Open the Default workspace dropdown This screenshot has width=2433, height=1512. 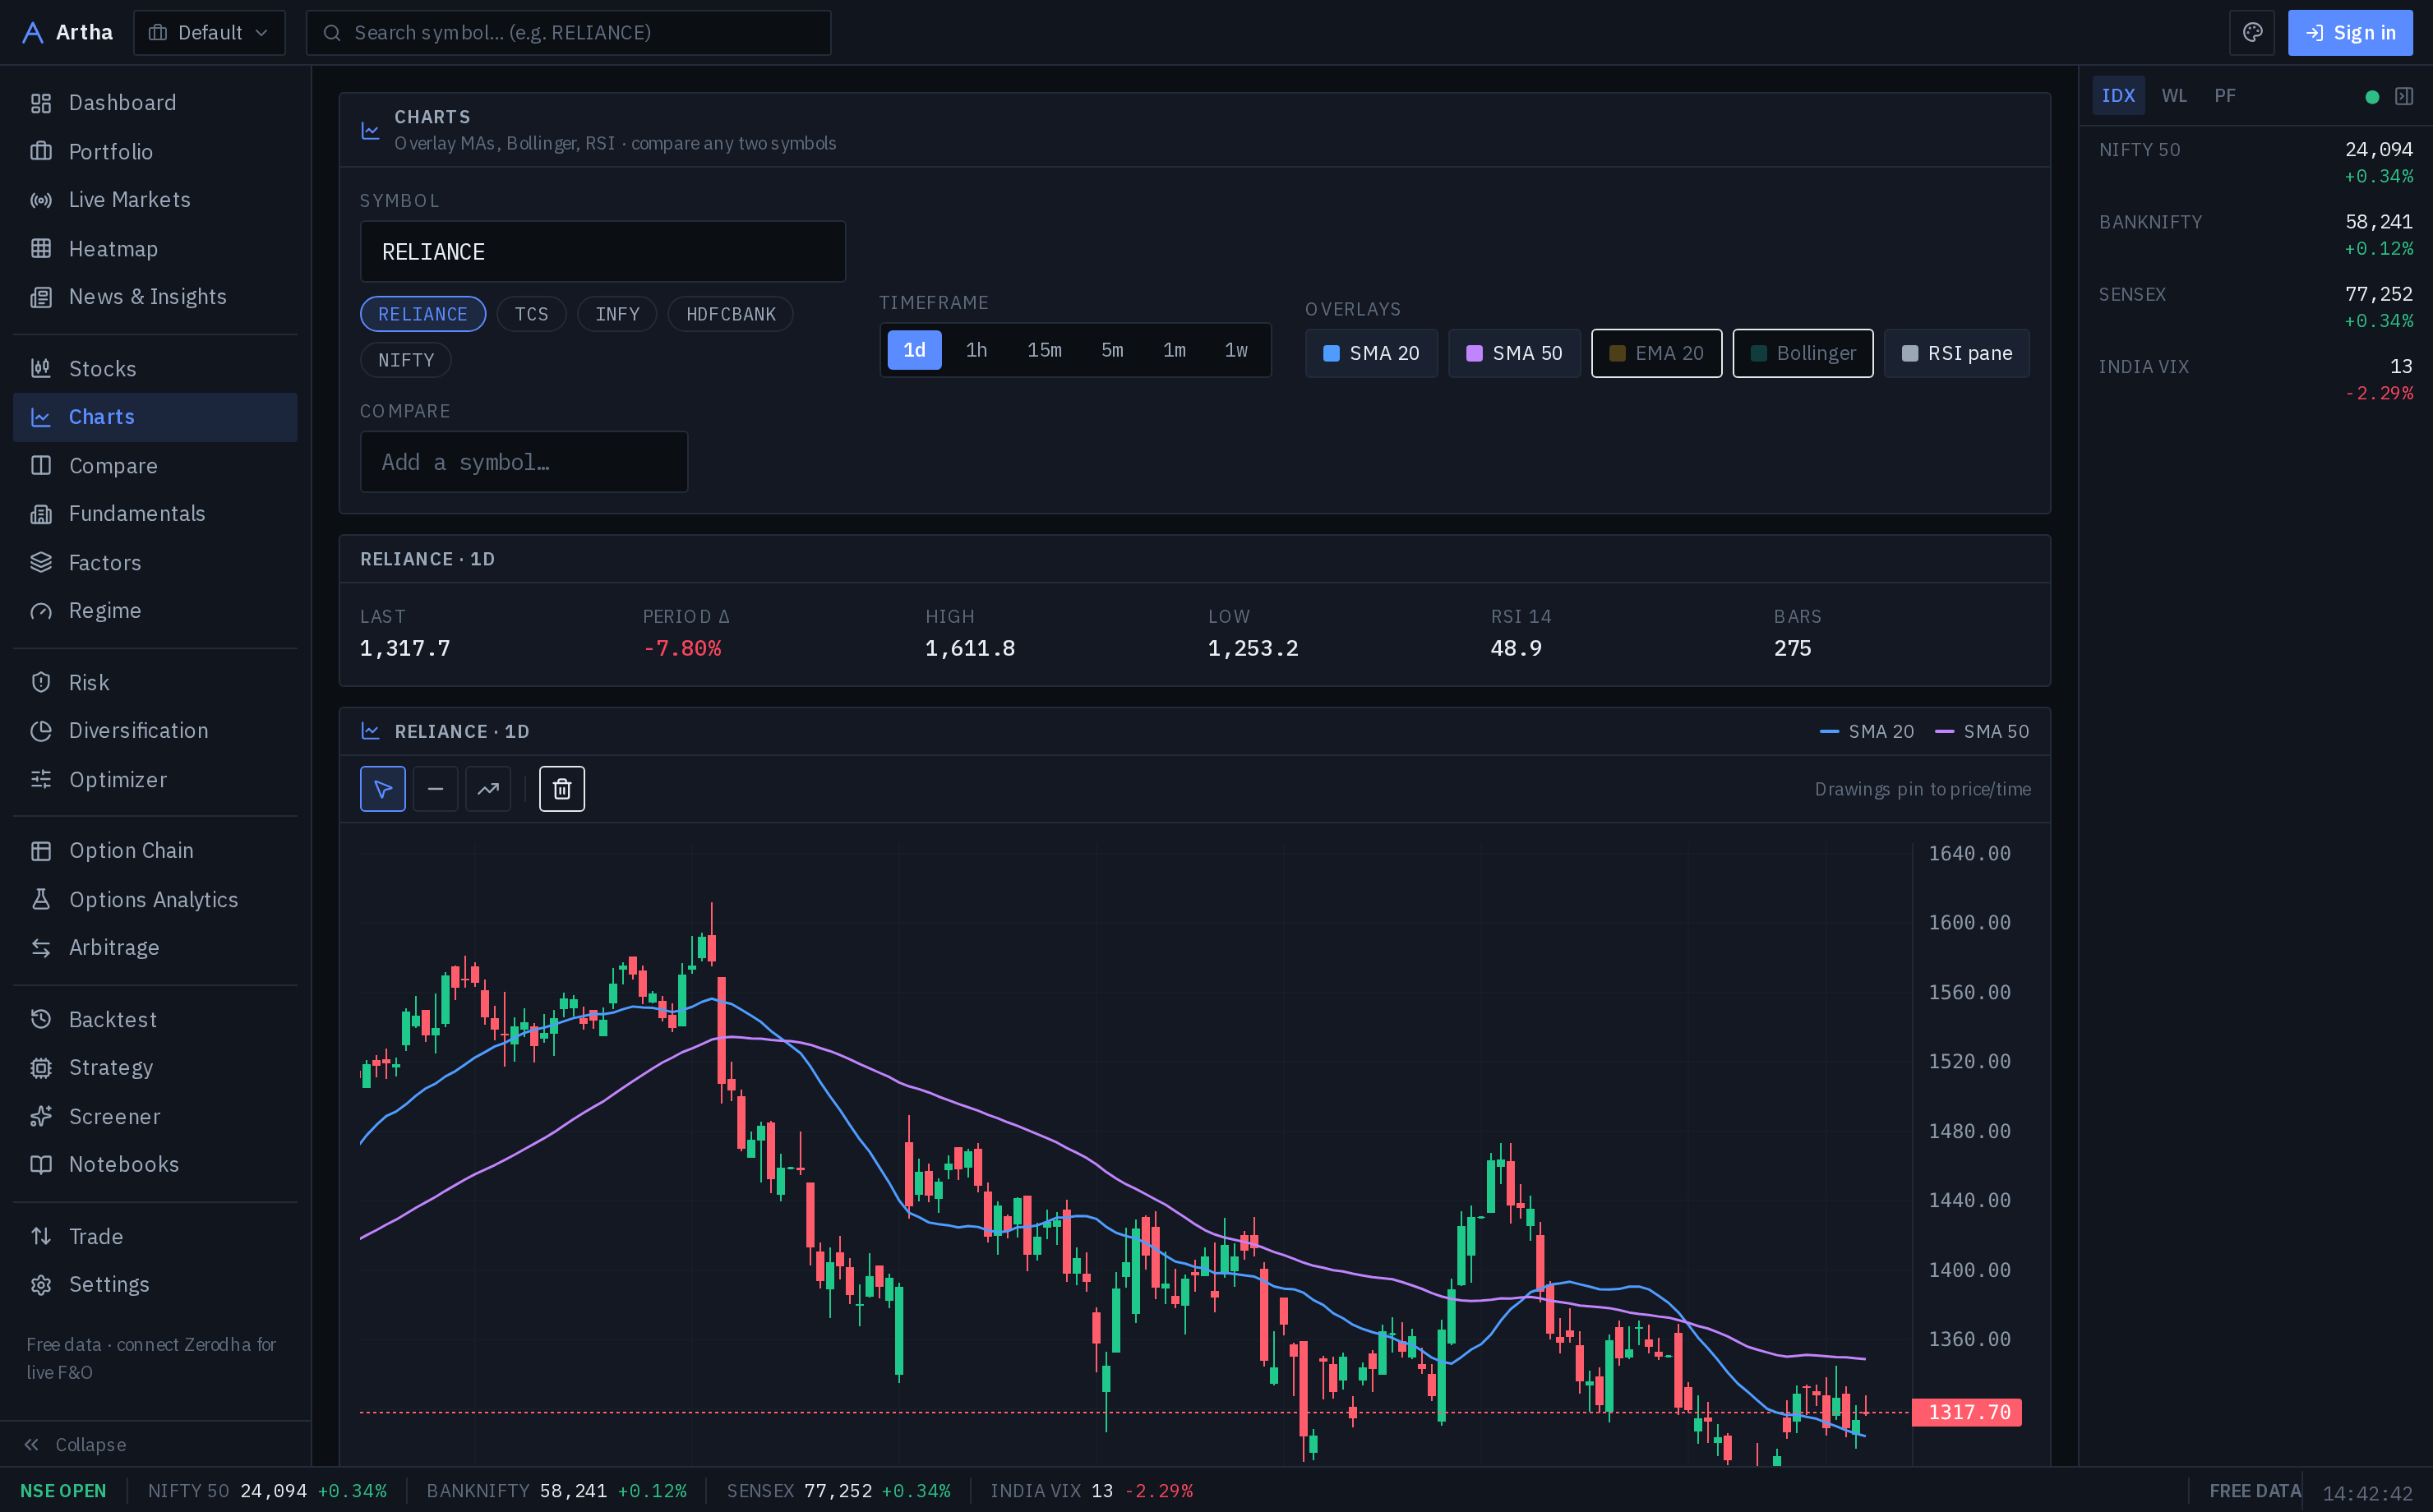pos(209,33)
